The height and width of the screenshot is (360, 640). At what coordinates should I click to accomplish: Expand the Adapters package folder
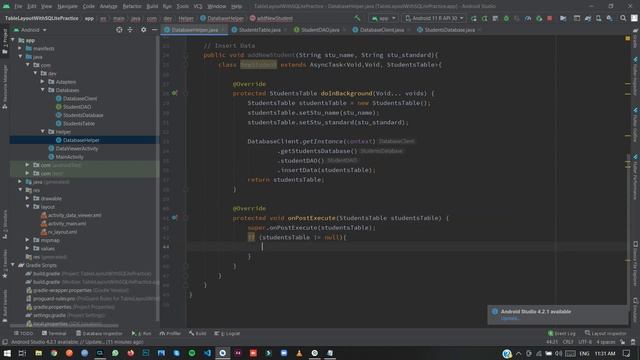(x=43, y=82)
